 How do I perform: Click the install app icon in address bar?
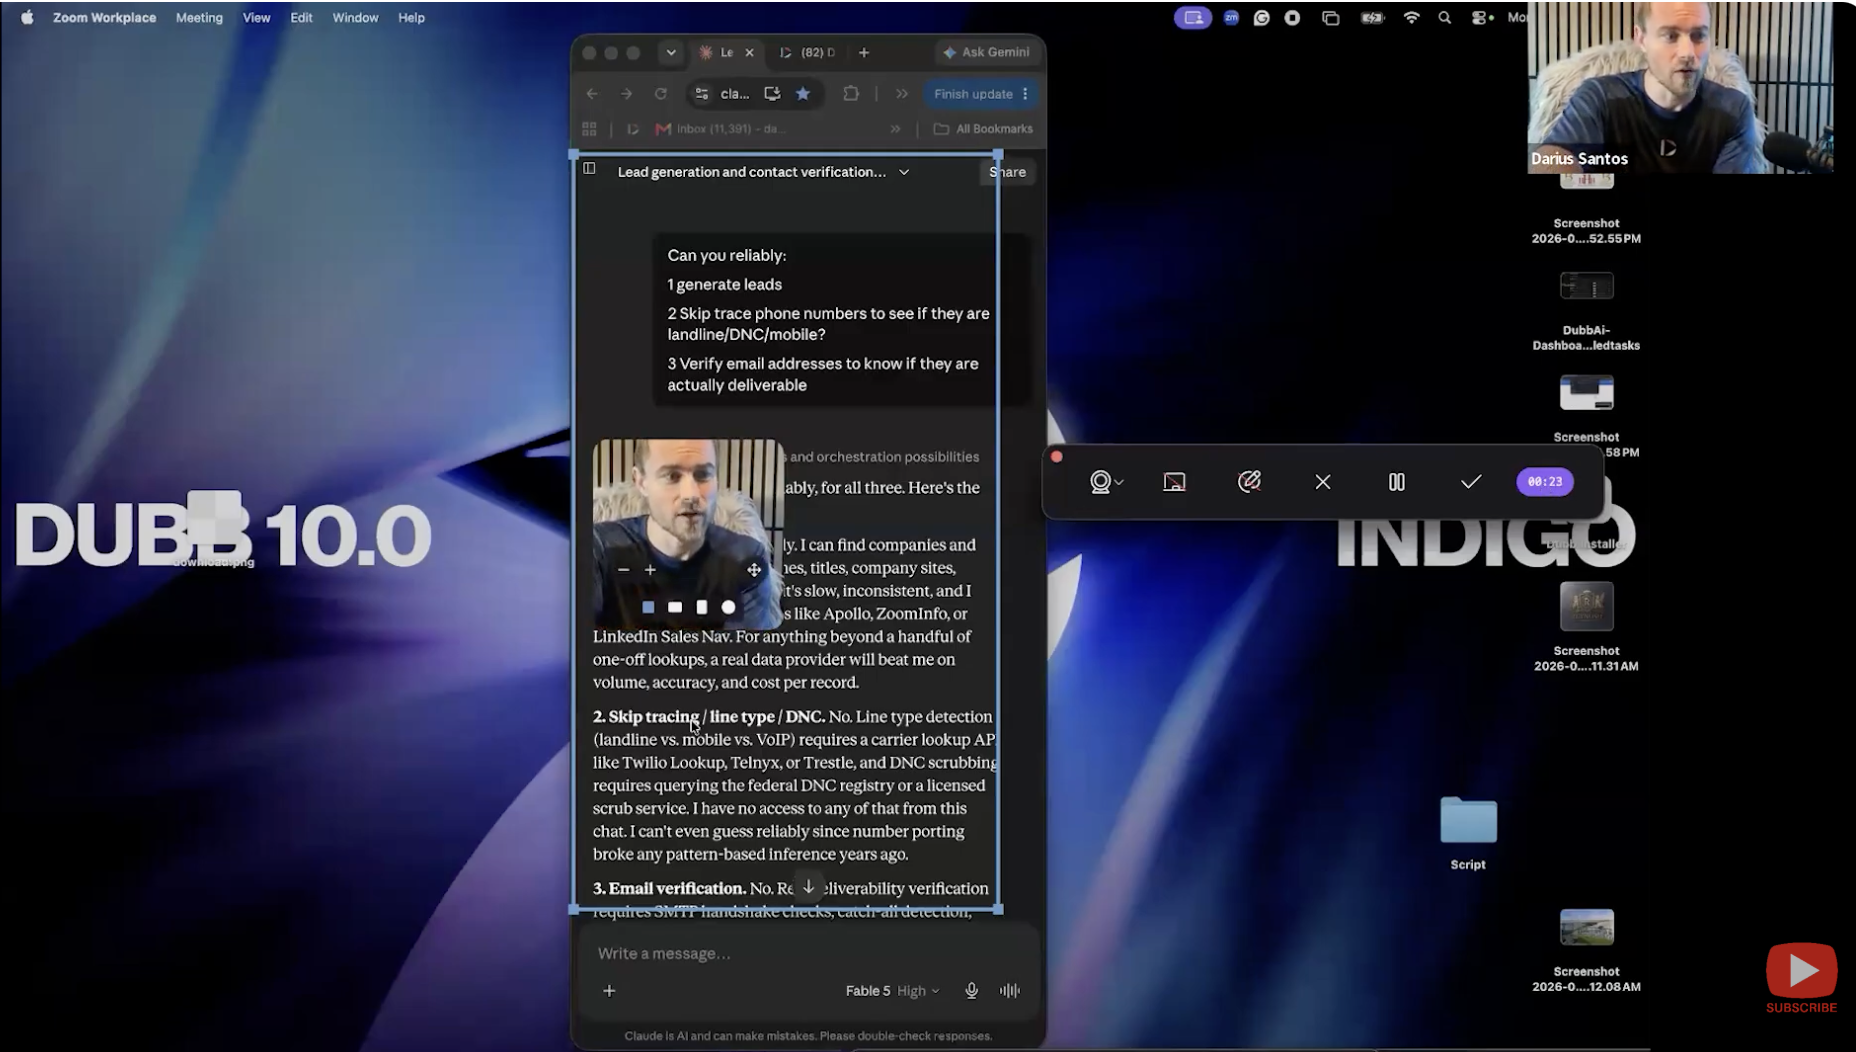click(772, 94)
